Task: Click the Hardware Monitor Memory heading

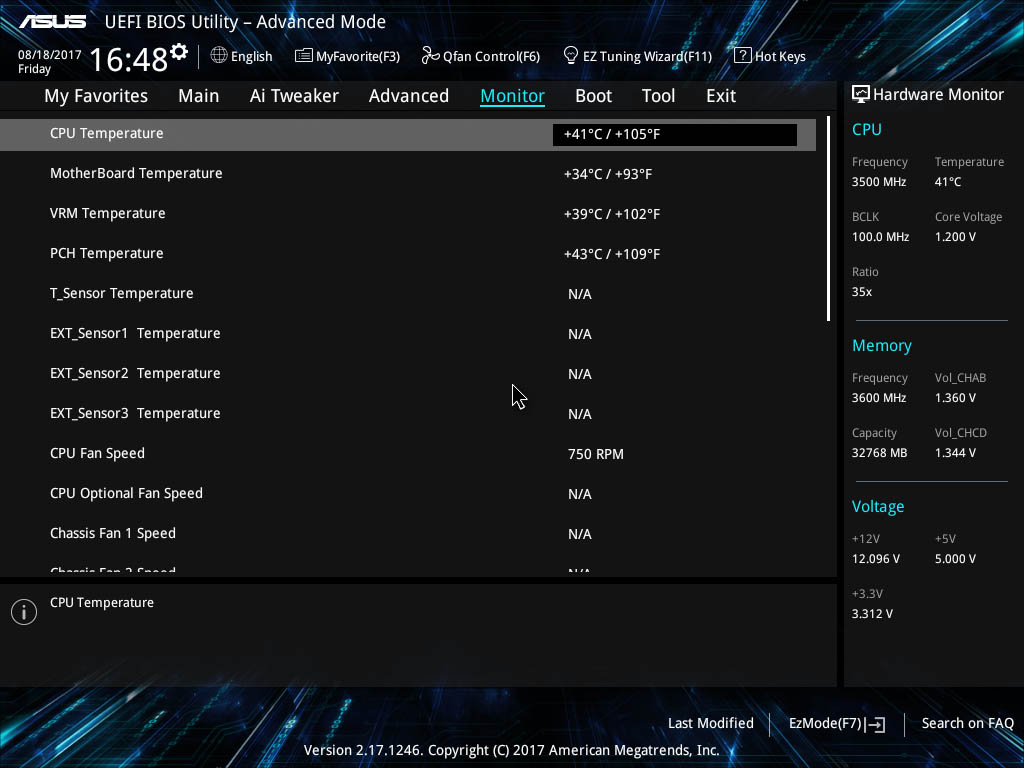Action: 882,345
